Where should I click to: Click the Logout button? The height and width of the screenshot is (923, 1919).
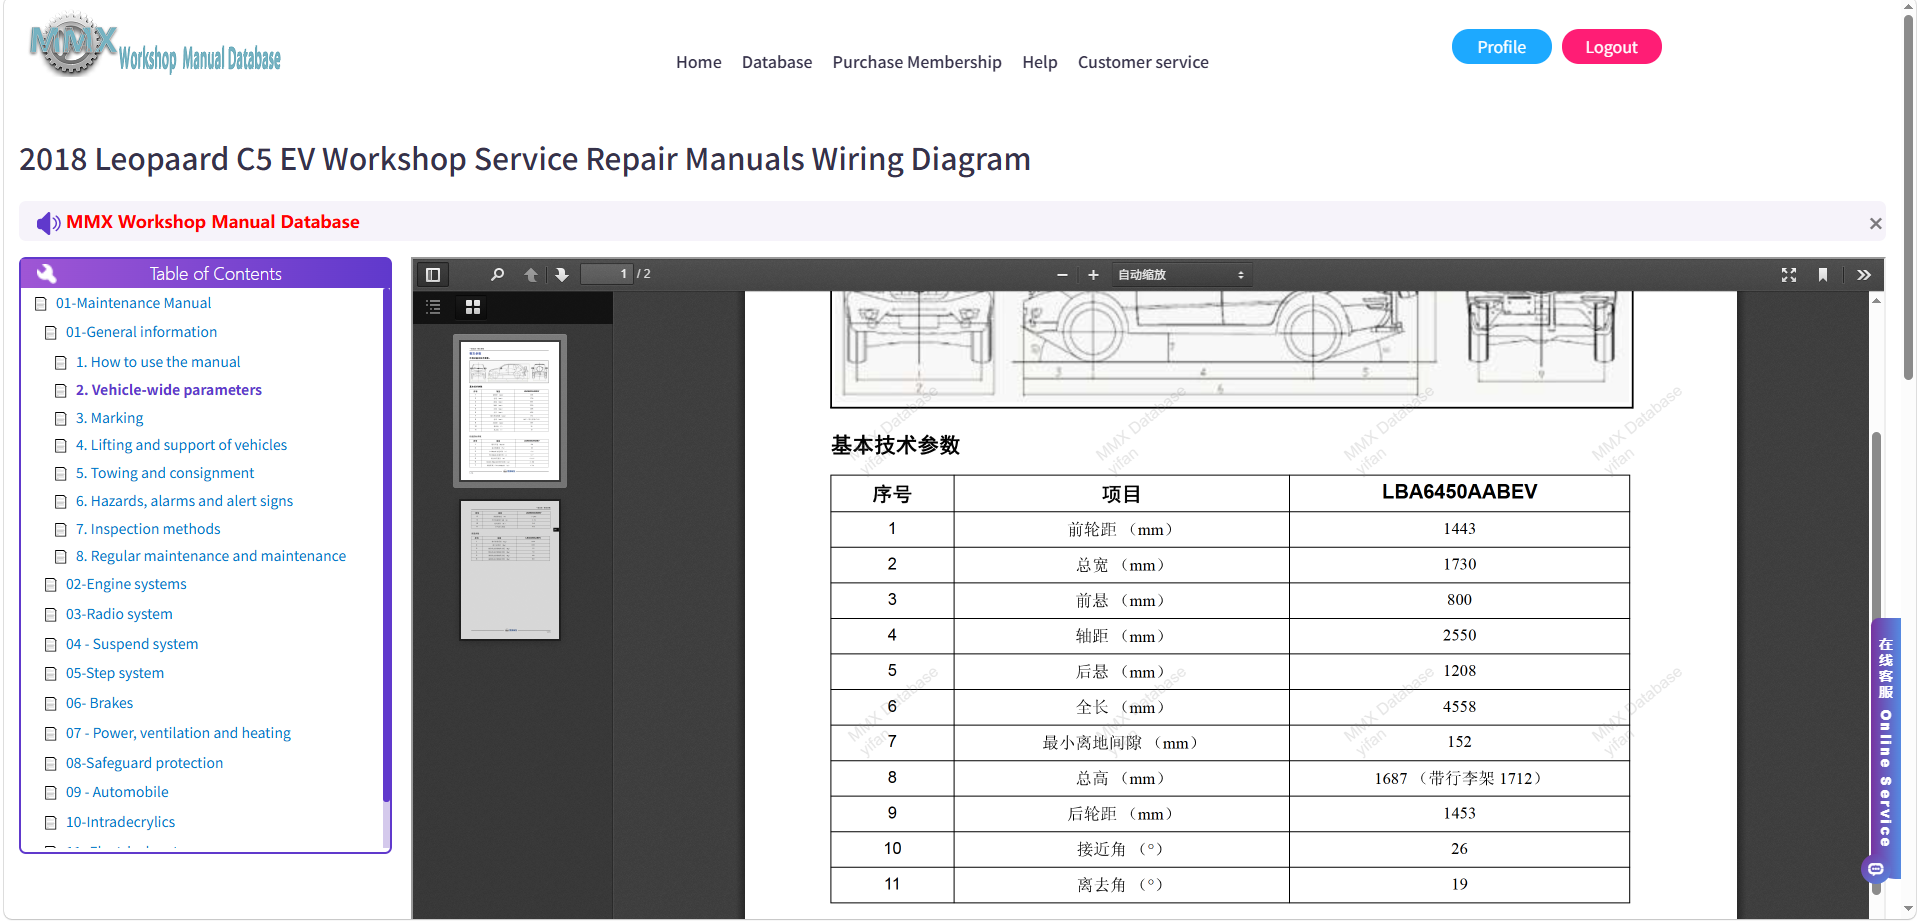[x=1611, y=47]
